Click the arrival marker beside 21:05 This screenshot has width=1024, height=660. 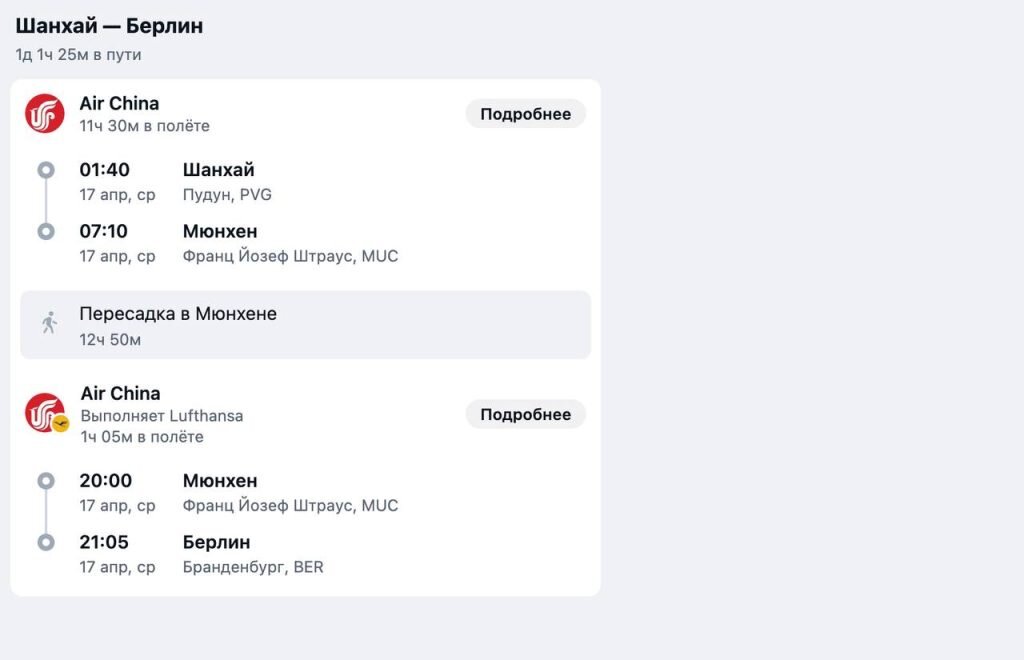pyautogui.click(x=44, y=542)
